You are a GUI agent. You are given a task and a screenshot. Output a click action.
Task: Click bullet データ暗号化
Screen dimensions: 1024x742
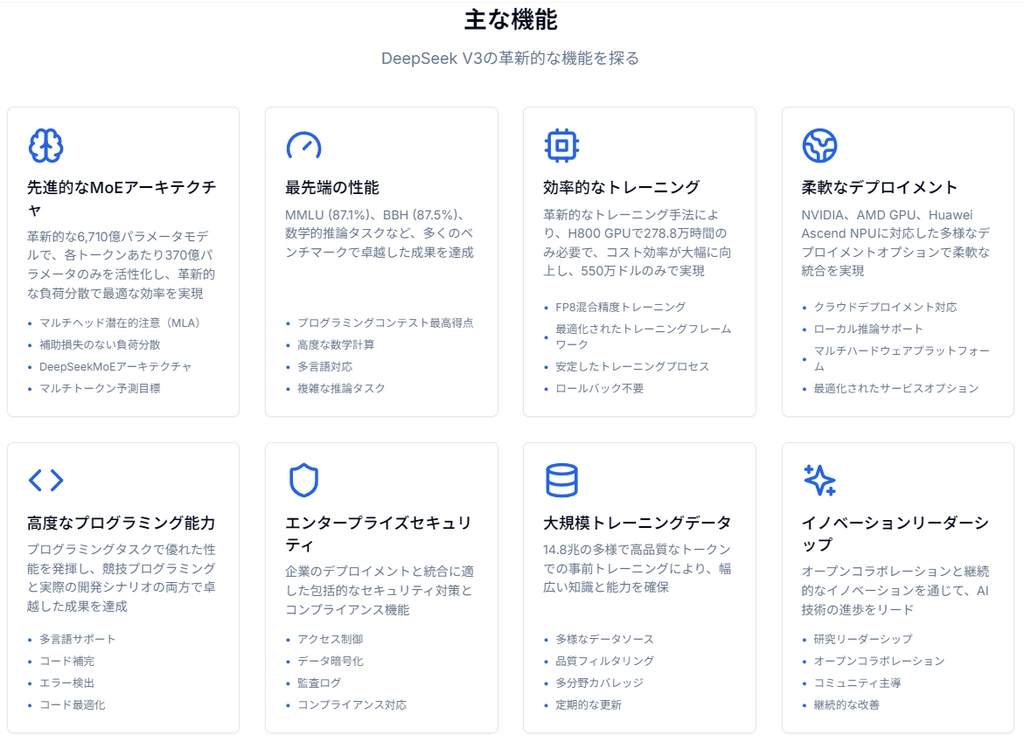point(330,661)
